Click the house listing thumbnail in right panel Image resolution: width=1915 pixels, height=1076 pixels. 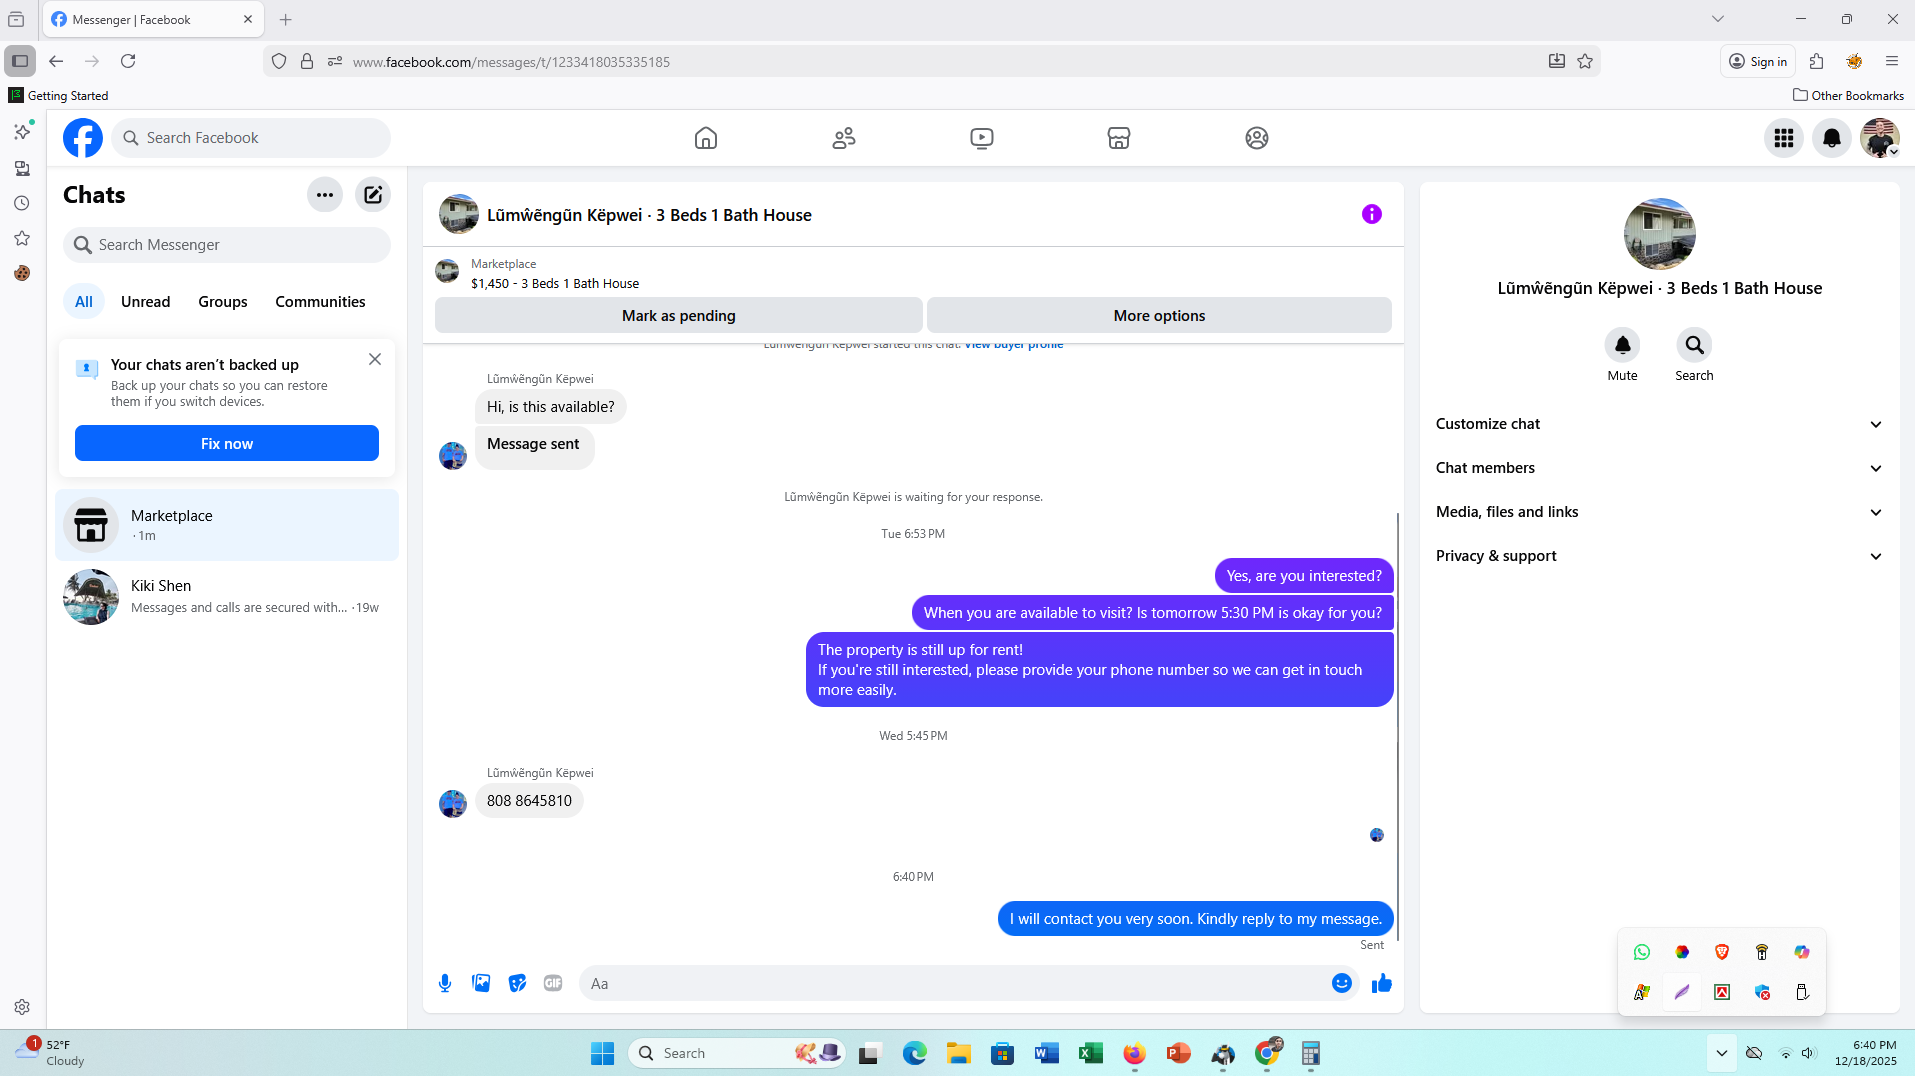(x=1659, y=234)
